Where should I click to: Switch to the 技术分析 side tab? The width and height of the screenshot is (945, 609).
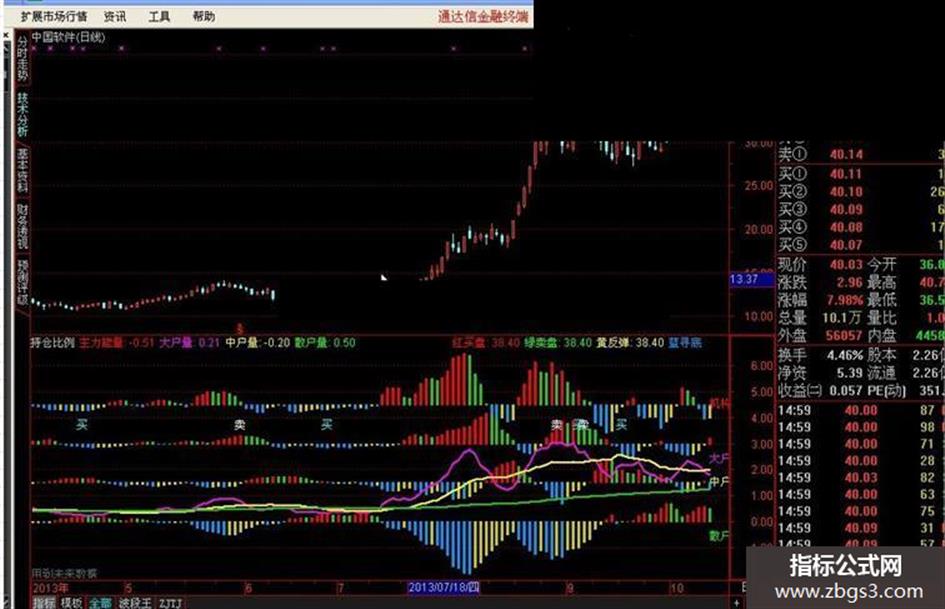pos(22,114)
